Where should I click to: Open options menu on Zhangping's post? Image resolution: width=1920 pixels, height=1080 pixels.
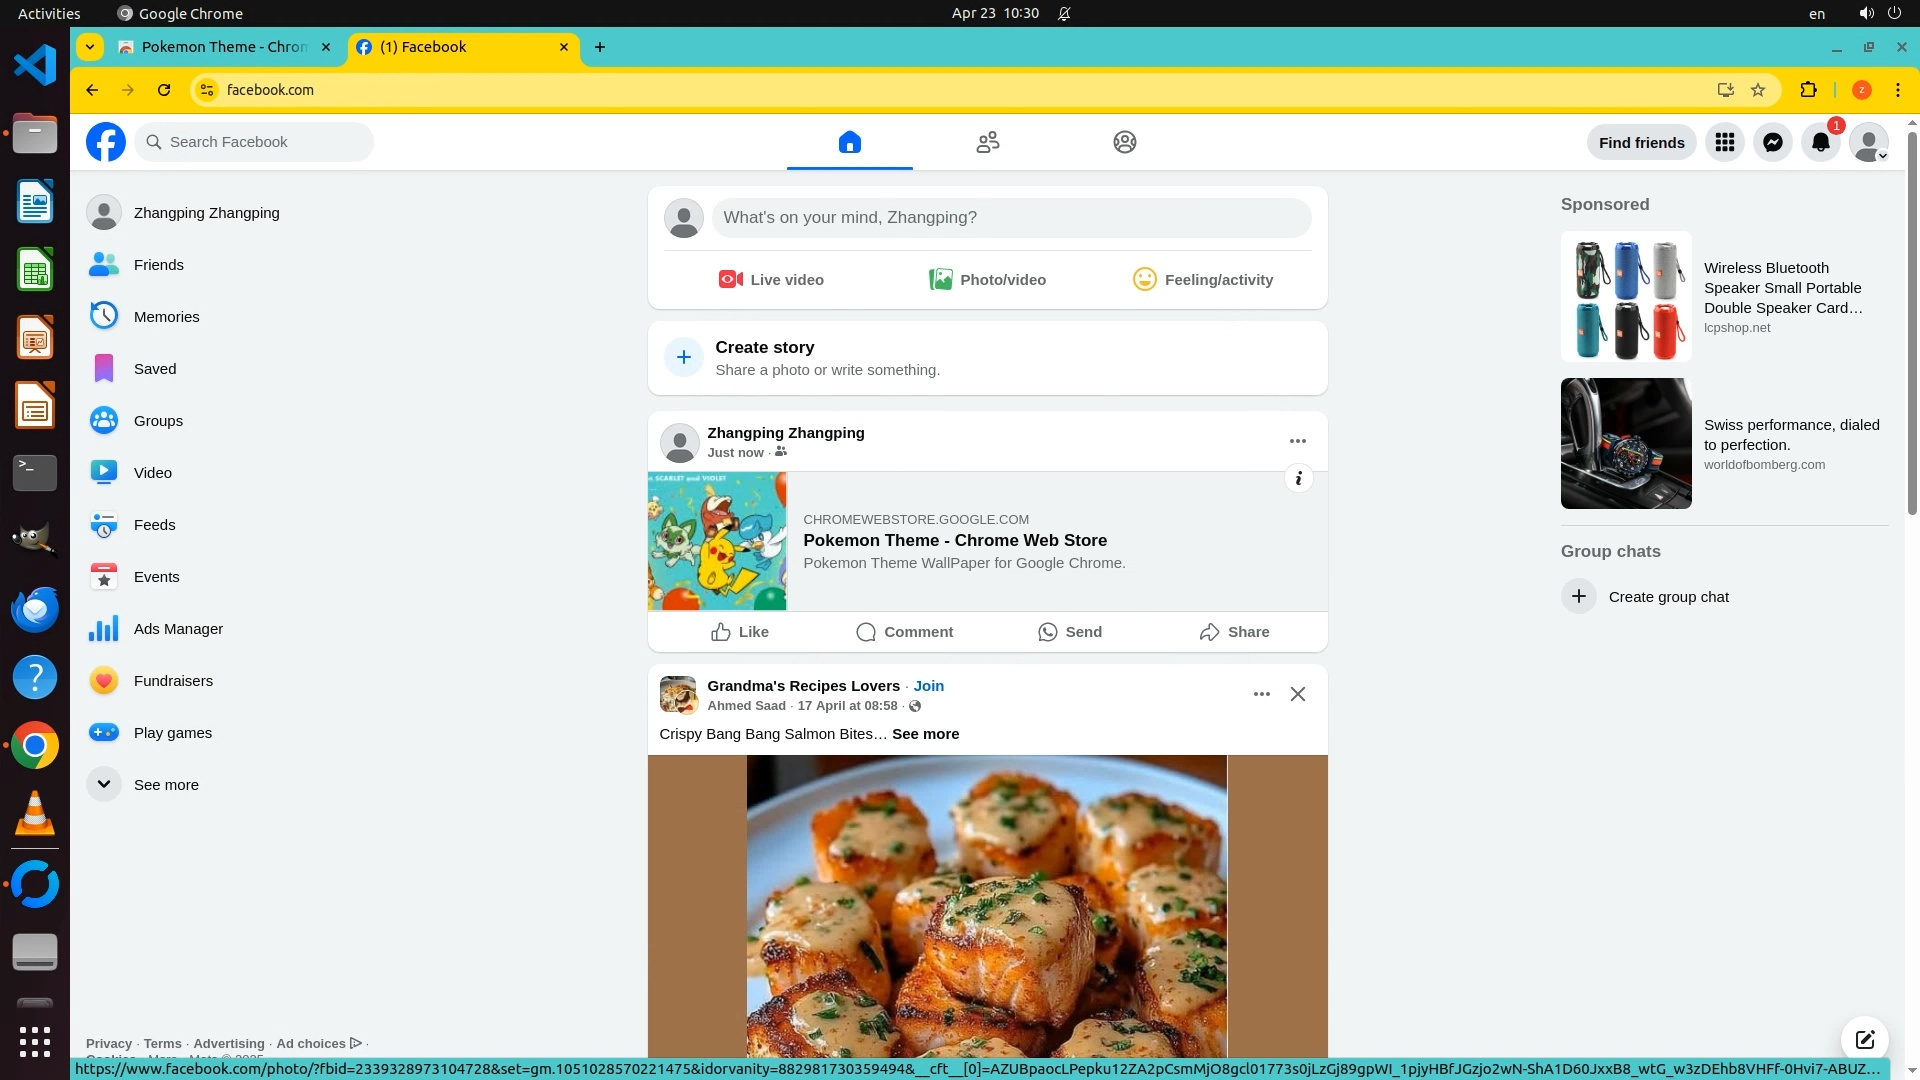point(1297,441)
